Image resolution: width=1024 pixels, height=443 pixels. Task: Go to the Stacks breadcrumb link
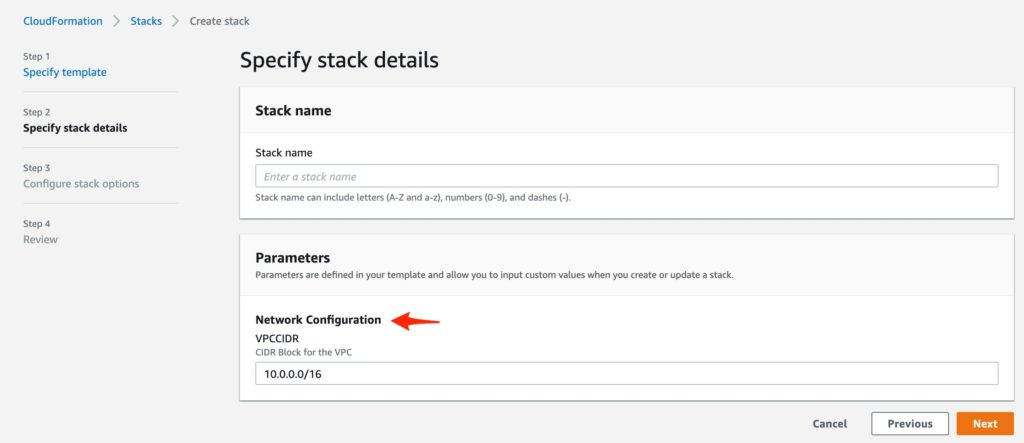point(146,21)
